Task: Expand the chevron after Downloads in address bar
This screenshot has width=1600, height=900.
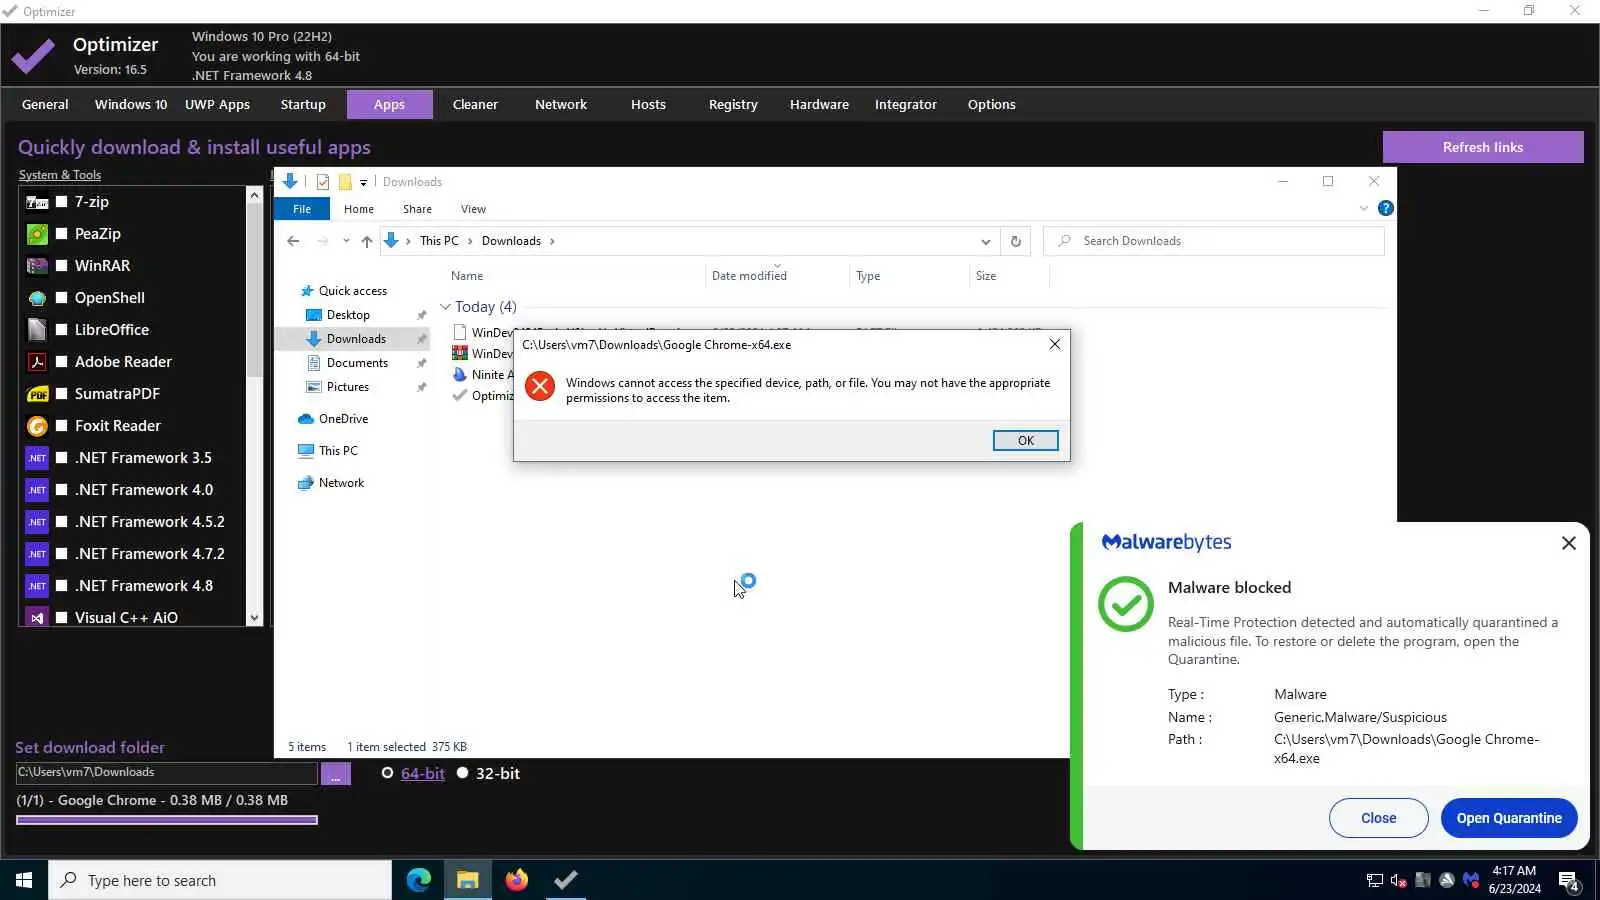Action: pos(552,241)
